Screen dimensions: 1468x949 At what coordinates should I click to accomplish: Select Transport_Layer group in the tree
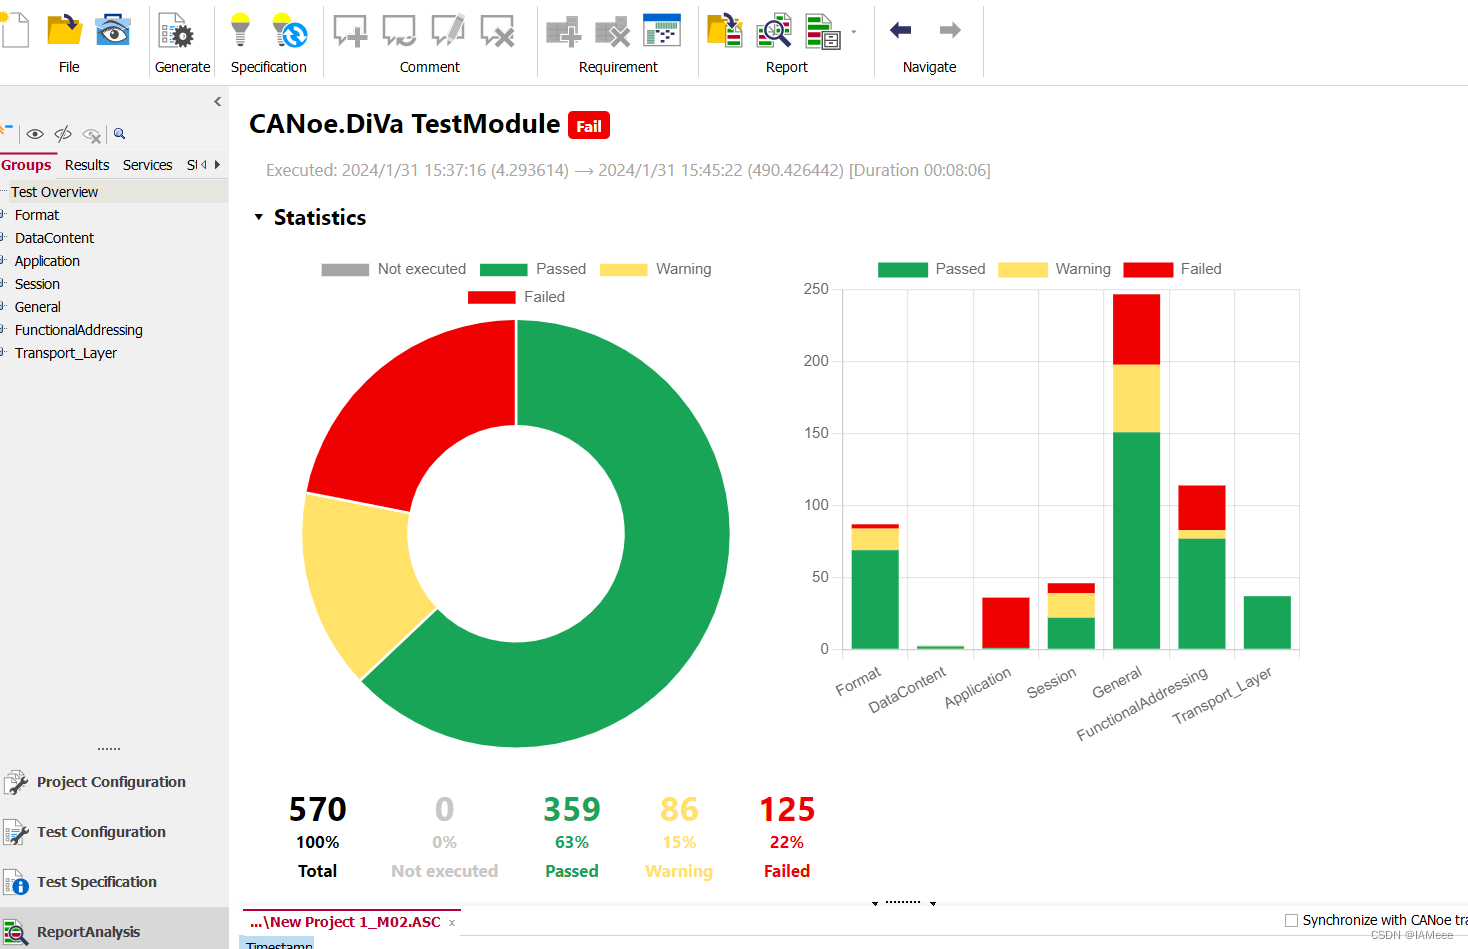[x=65, y=353]
